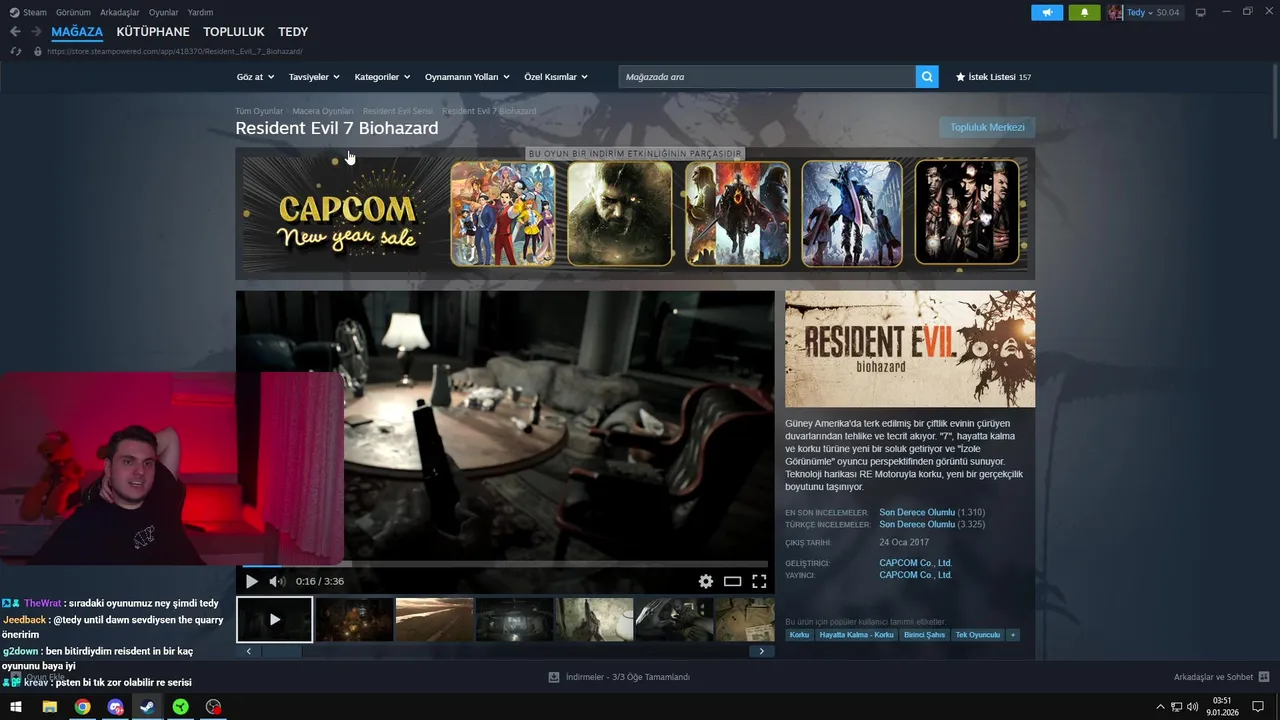Viewport: 1280px width, 720px height.
Task: Open the bearded man sale card
Action: [620, 213]
